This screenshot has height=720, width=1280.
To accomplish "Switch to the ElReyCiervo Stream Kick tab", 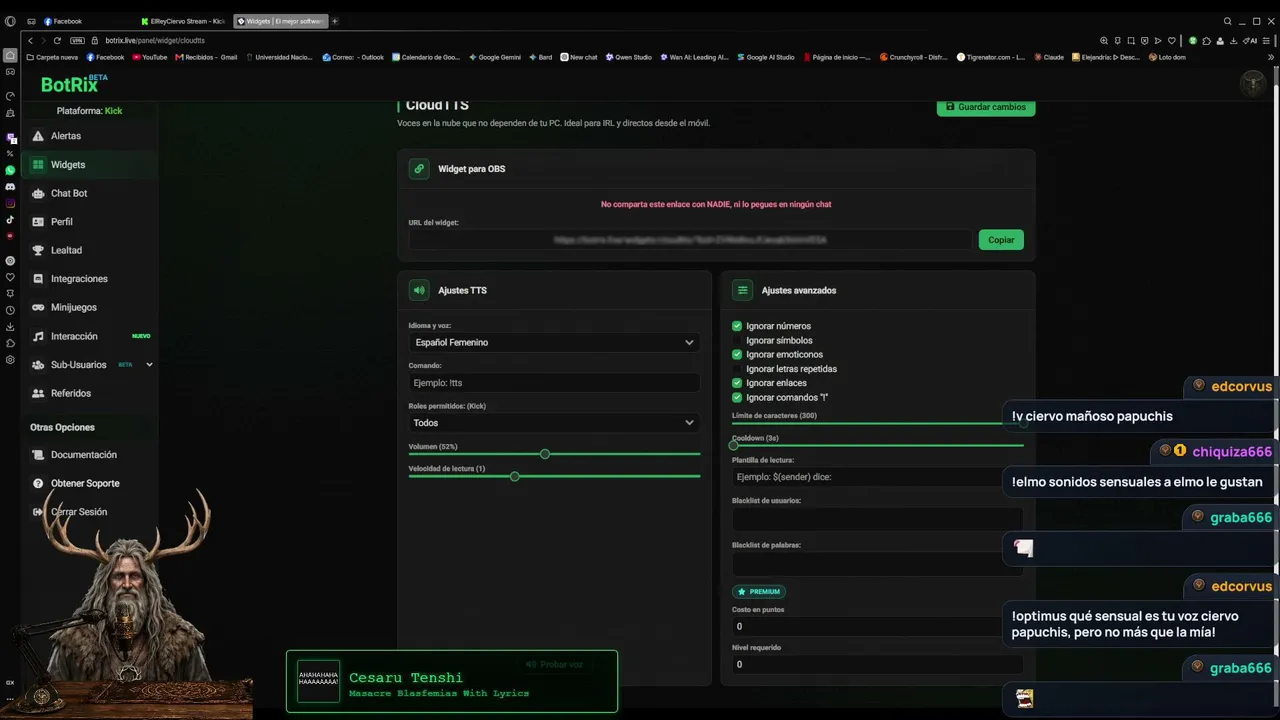I will 185,21.
